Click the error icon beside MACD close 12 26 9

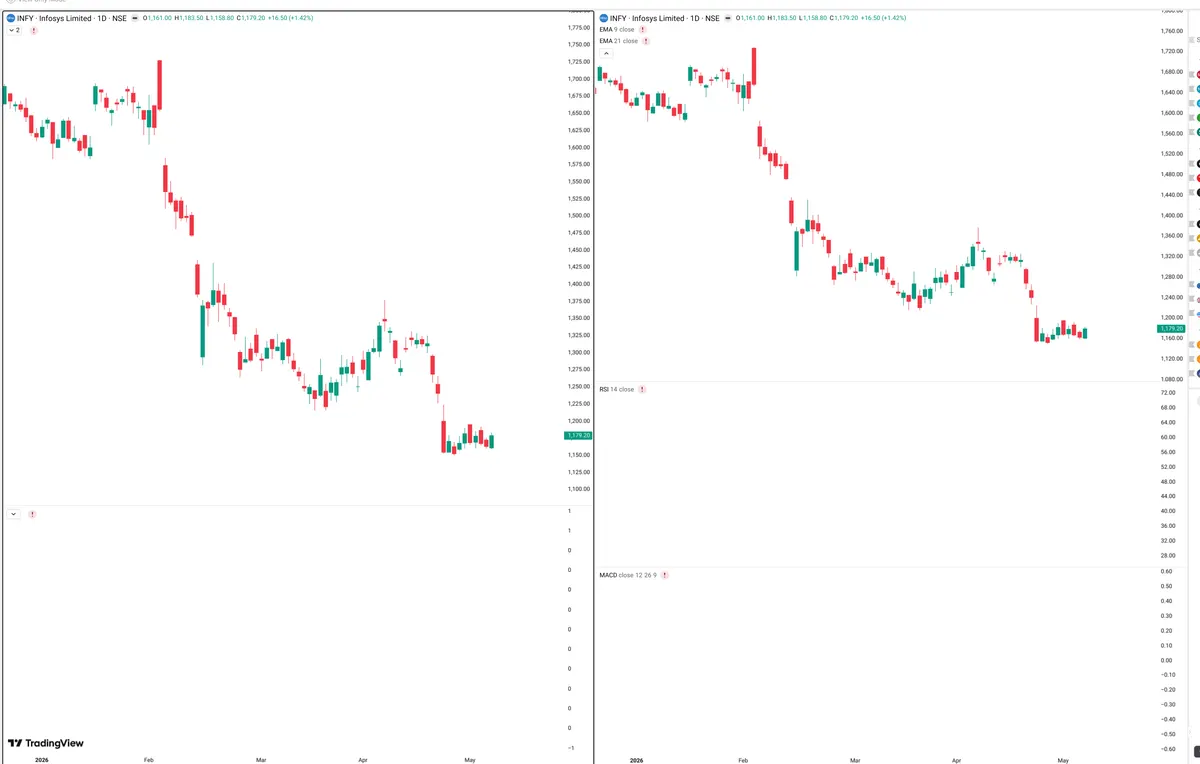(x=665, y=575)
